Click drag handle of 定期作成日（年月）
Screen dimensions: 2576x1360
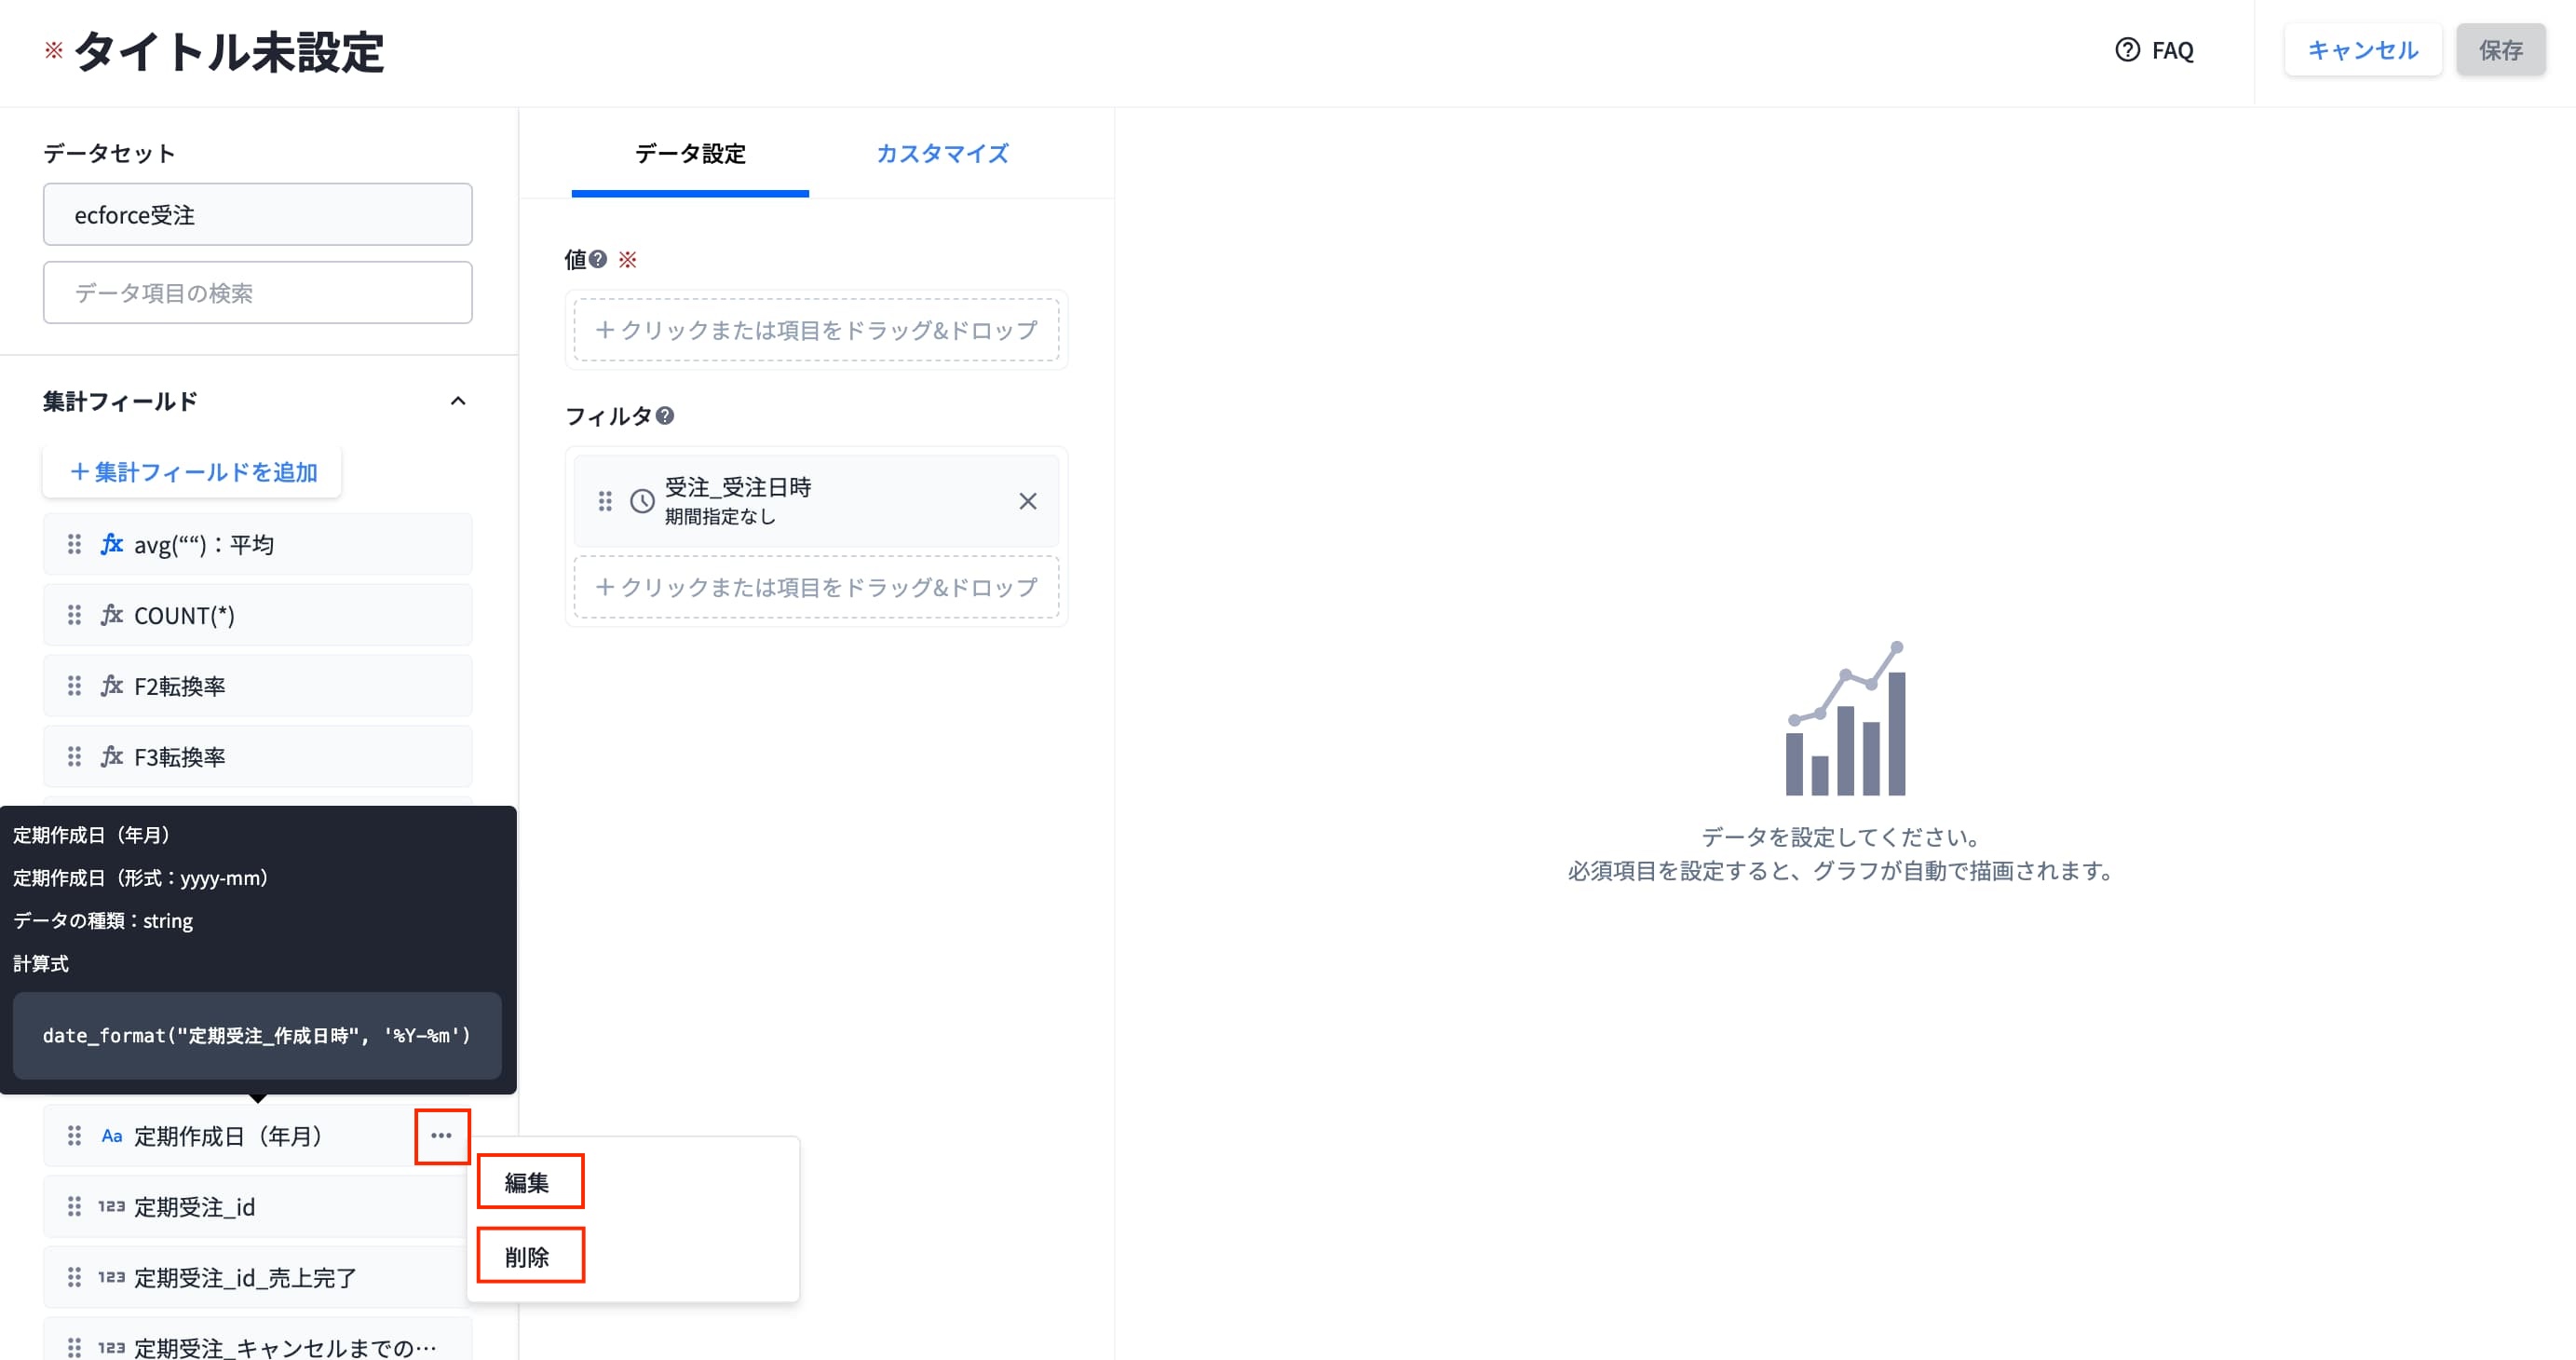[x=74, y=1136]
